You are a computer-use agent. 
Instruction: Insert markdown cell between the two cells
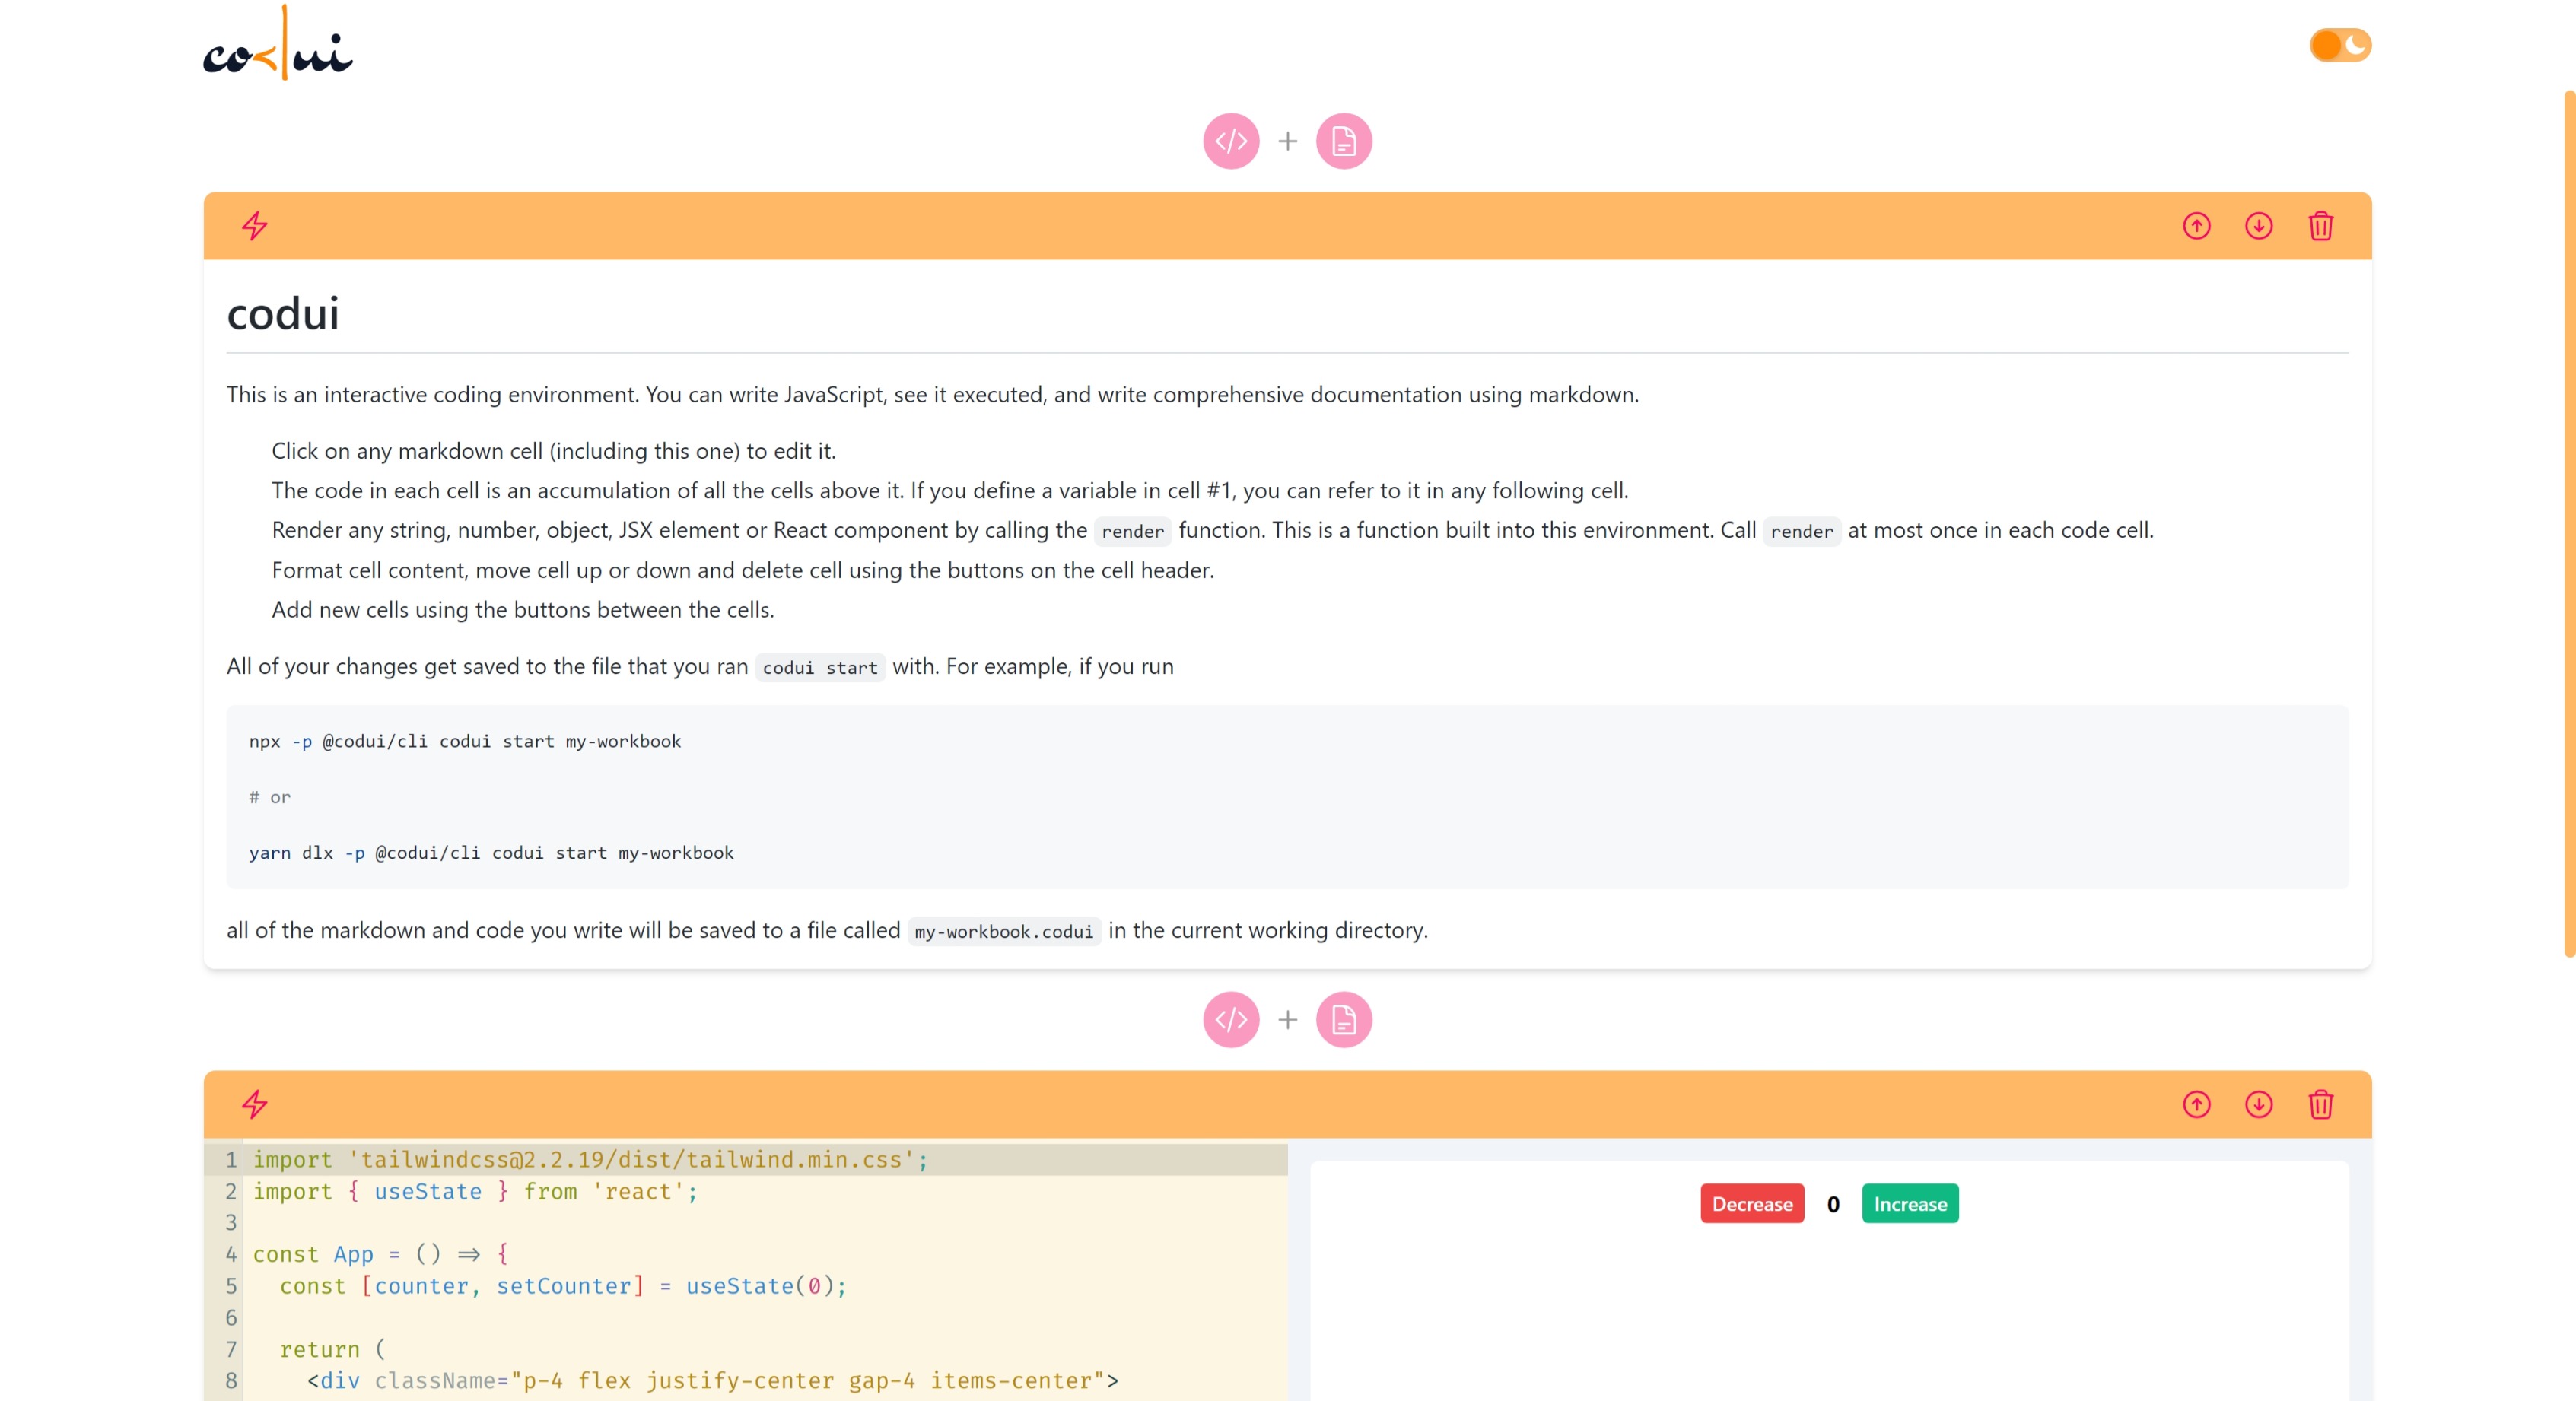[1343, 1019]
